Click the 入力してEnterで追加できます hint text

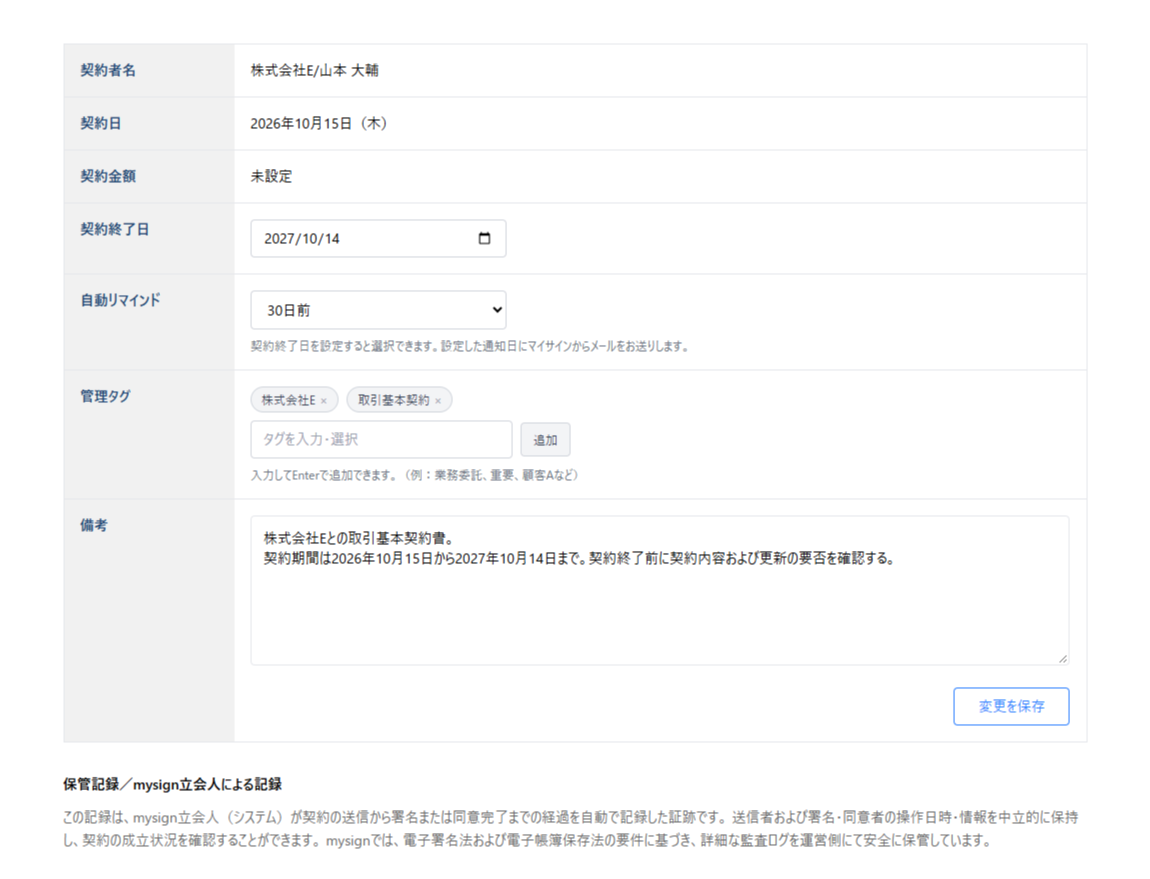pyautogui.click(x=415, y=475)
